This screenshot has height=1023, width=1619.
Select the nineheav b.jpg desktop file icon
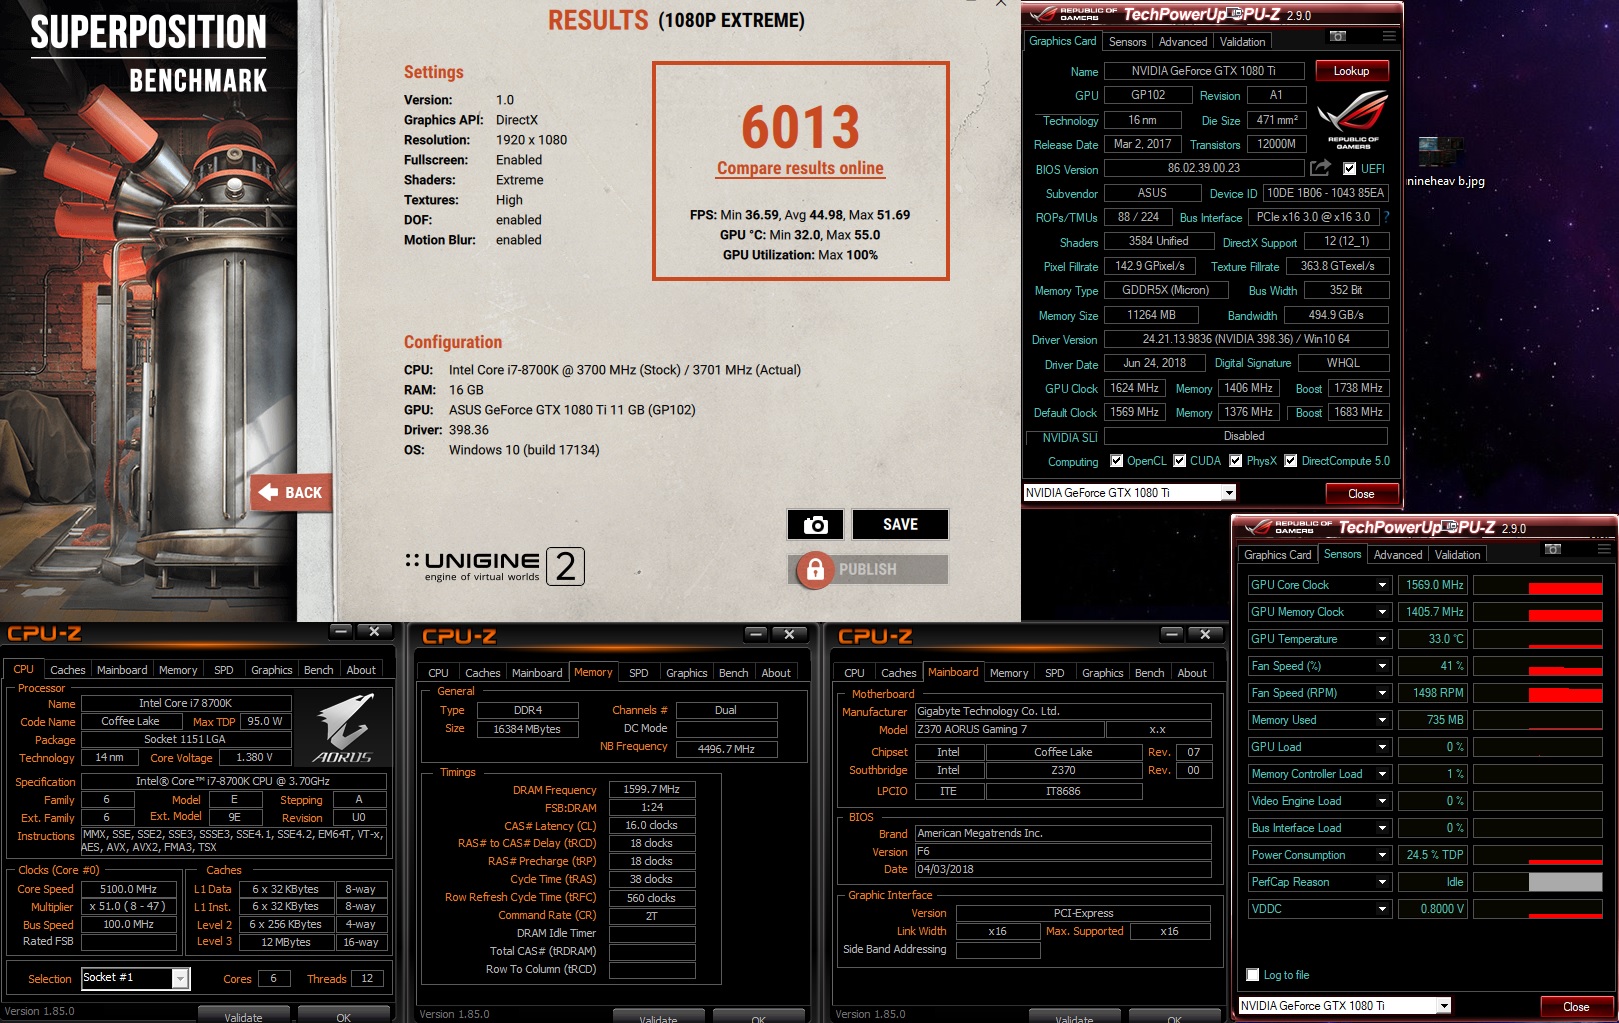coord(1440,154)
